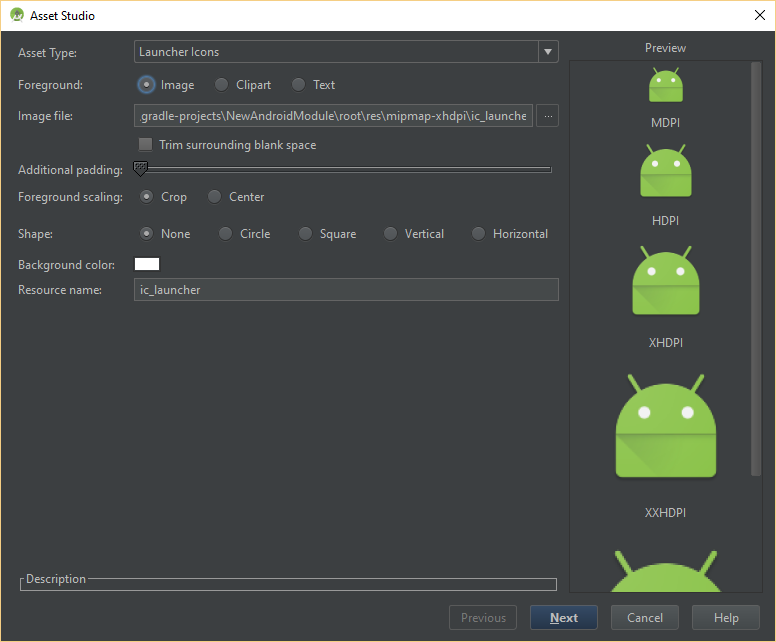Click the Cancel button
Viewport: 776px width, 642px height.
click(645, 618)
